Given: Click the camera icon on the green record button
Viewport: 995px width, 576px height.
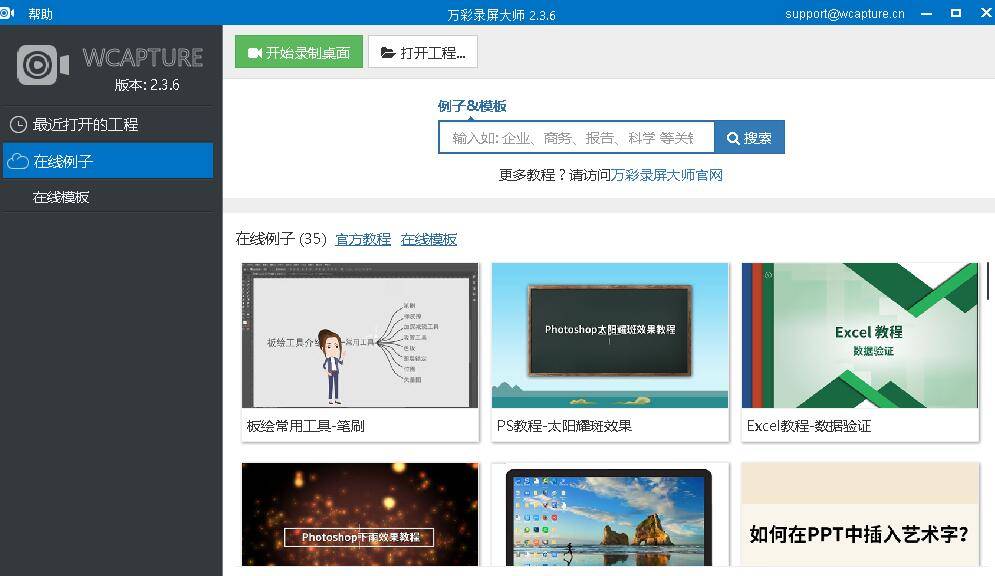Looking at the screenshot, I should coord(256,51).
